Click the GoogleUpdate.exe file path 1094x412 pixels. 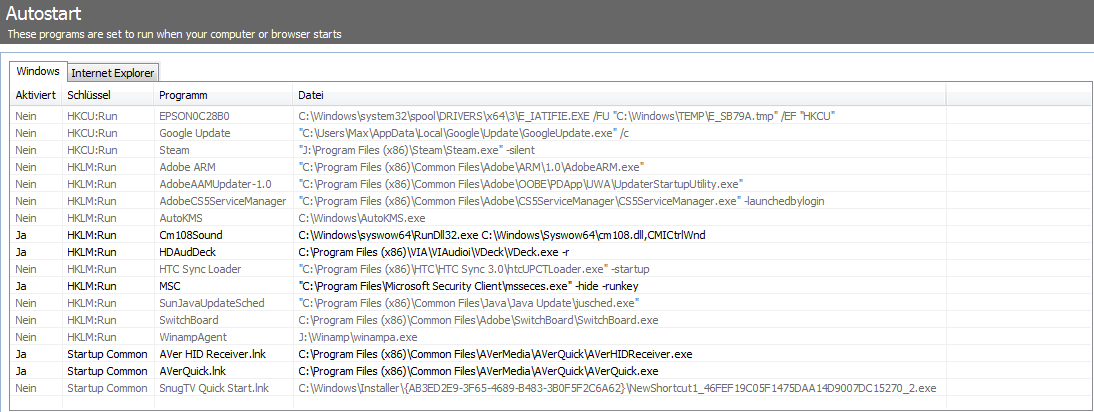tap(463, 133)
